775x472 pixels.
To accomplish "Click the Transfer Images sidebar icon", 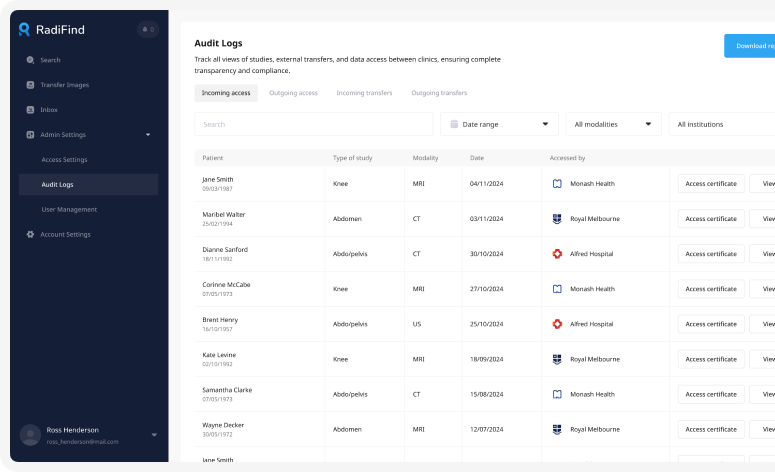I will pos(30,85).
